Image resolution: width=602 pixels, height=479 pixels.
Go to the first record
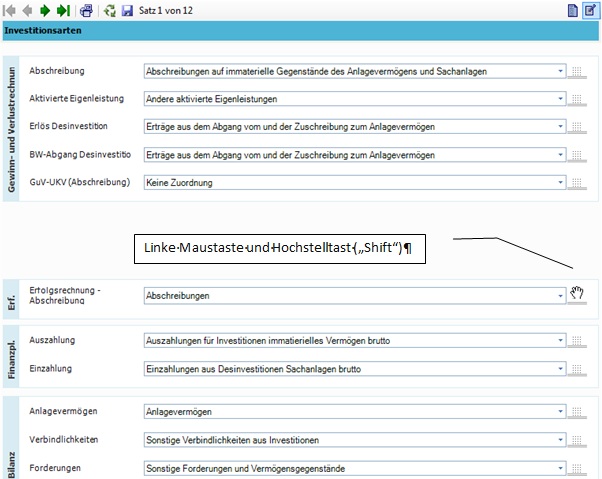tap(9, 10)
